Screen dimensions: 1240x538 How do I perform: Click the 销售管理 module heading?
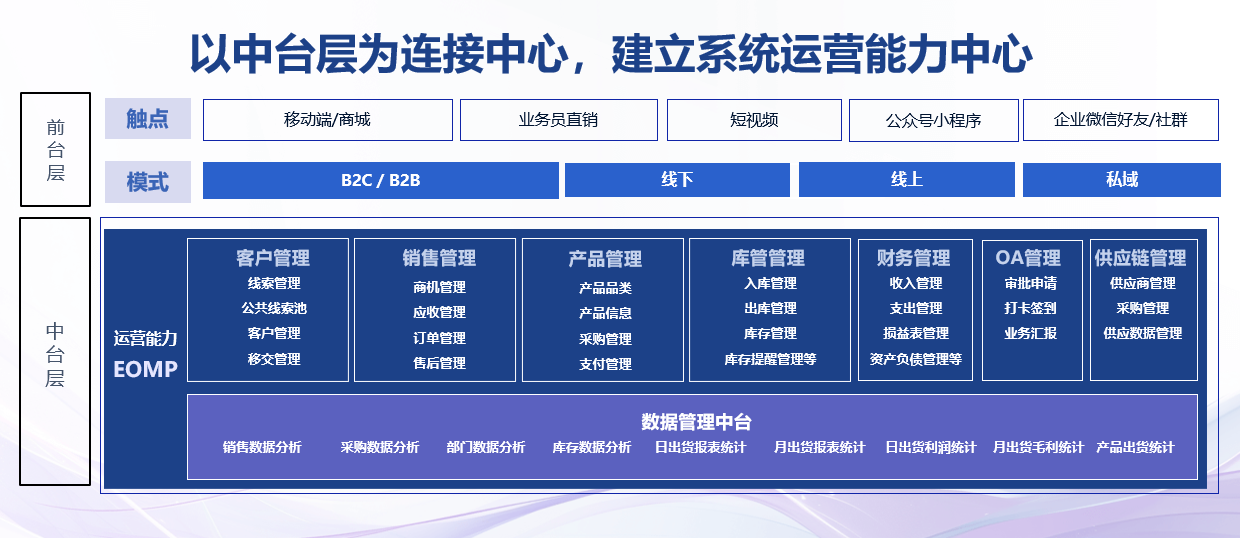(x=439, y=258)
